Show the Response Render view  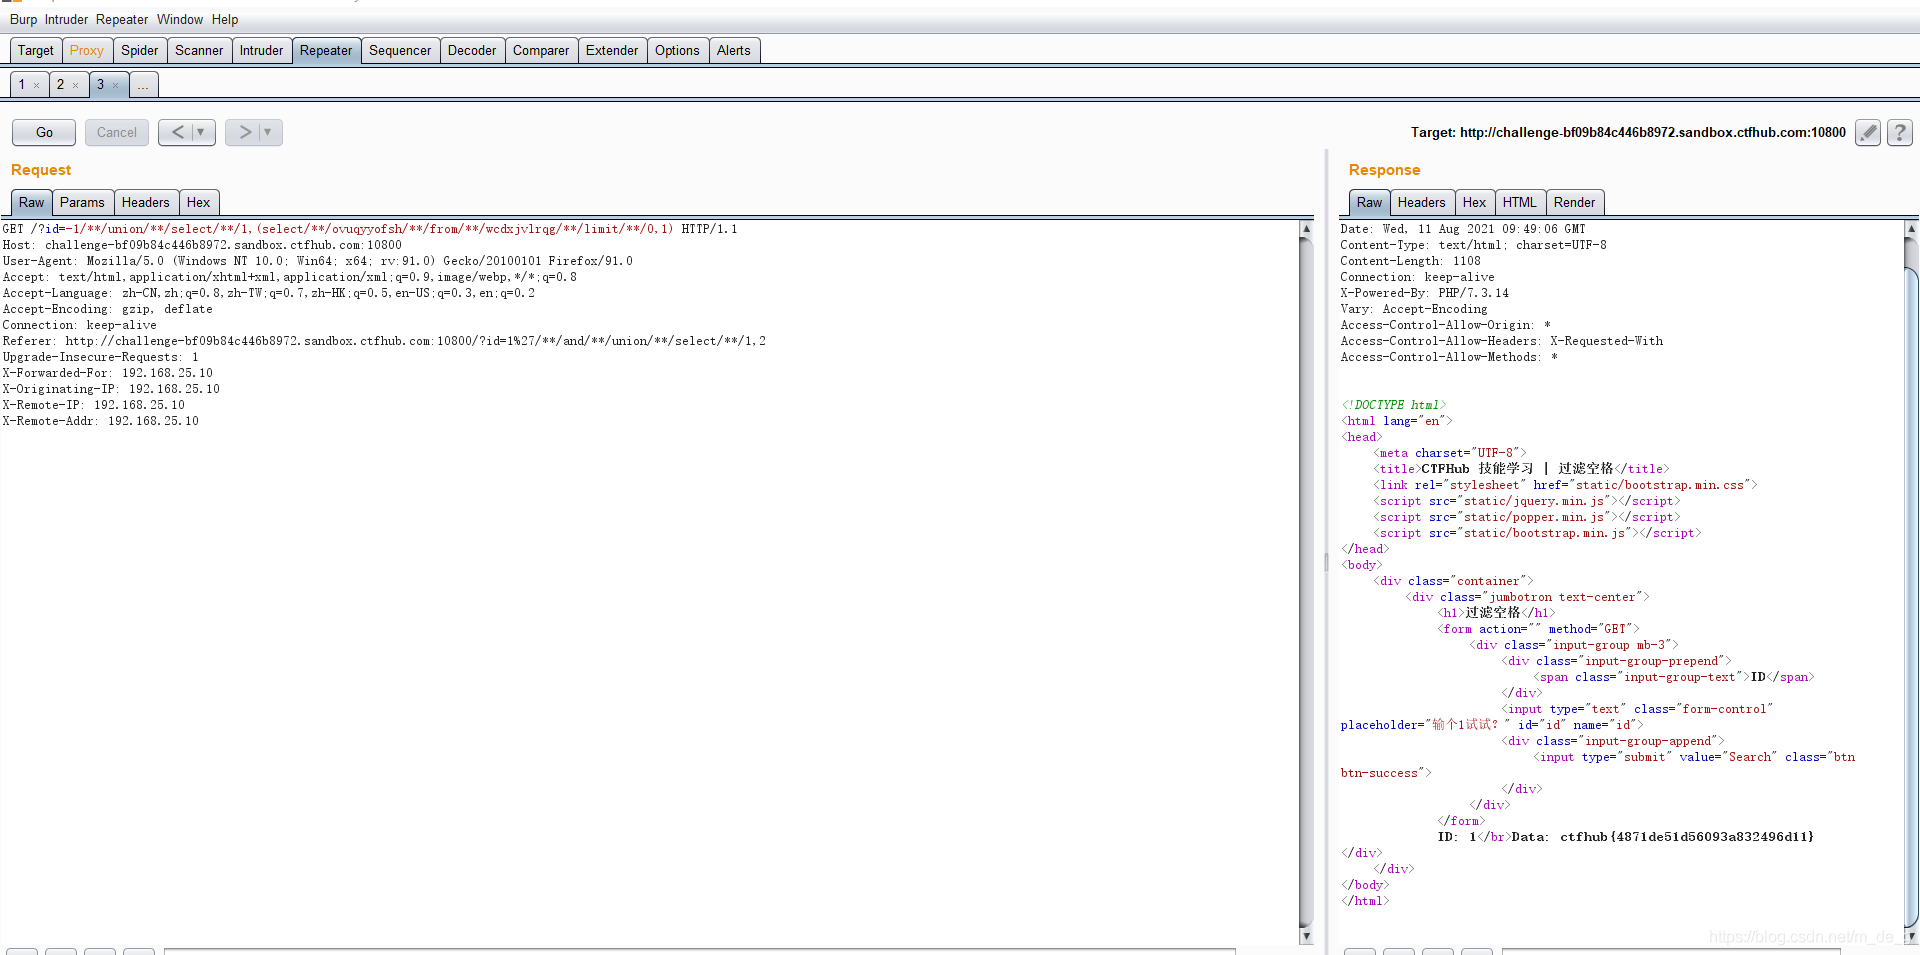pyautogui.click(x=1574, y=202)
